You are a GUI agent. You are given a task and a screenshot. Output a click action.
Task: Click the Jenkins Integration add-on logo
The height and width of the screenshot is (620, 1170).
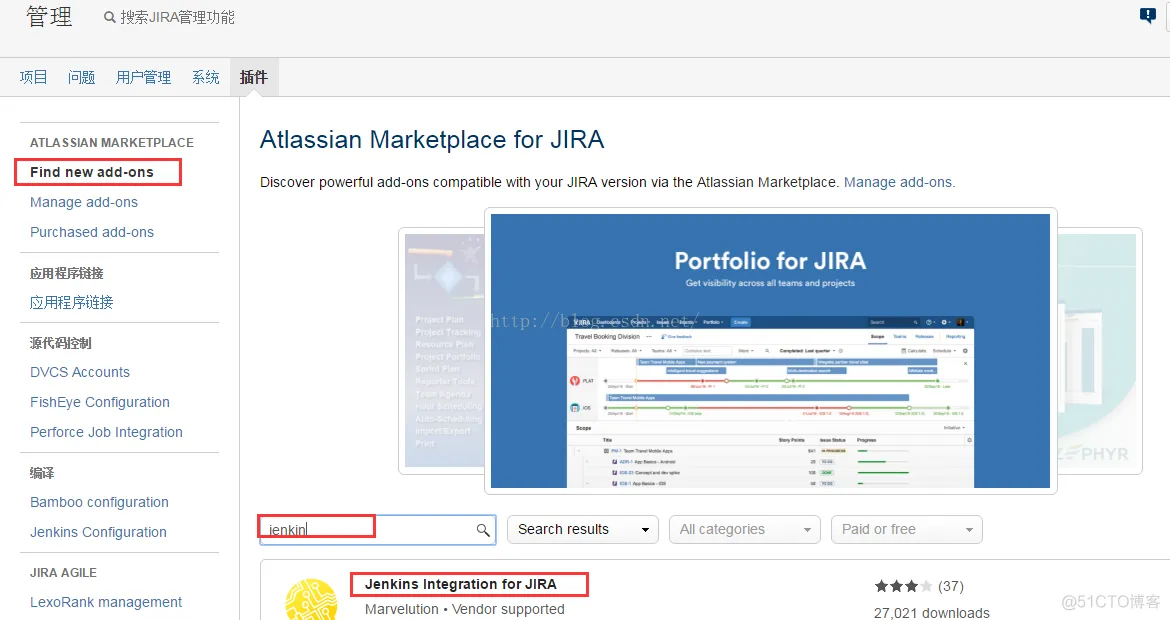[x=311, y=599]
